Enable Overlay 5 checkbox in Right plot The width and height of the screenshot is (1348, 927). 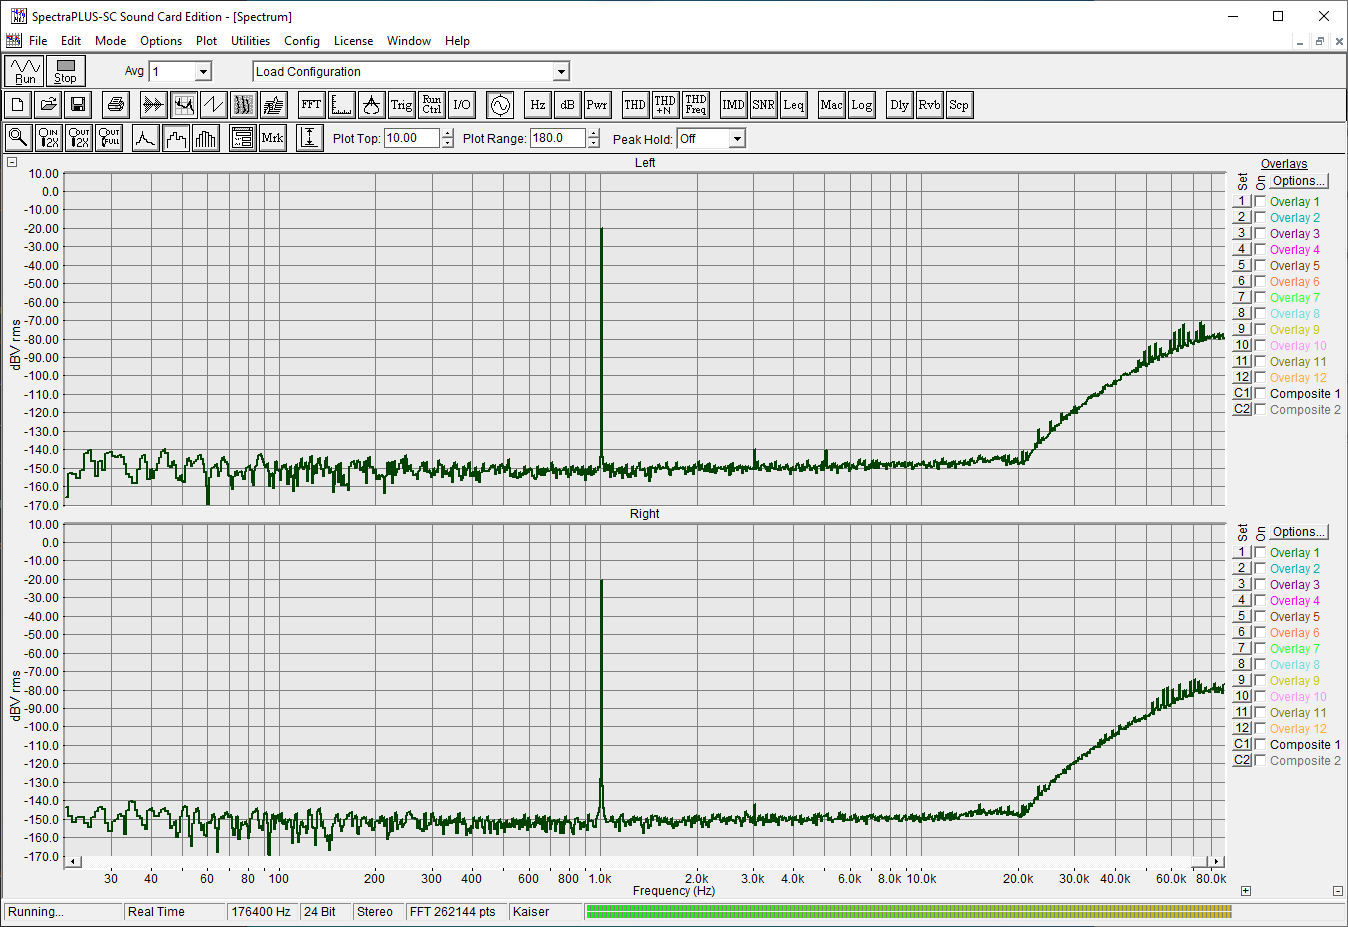[1260, 617]
